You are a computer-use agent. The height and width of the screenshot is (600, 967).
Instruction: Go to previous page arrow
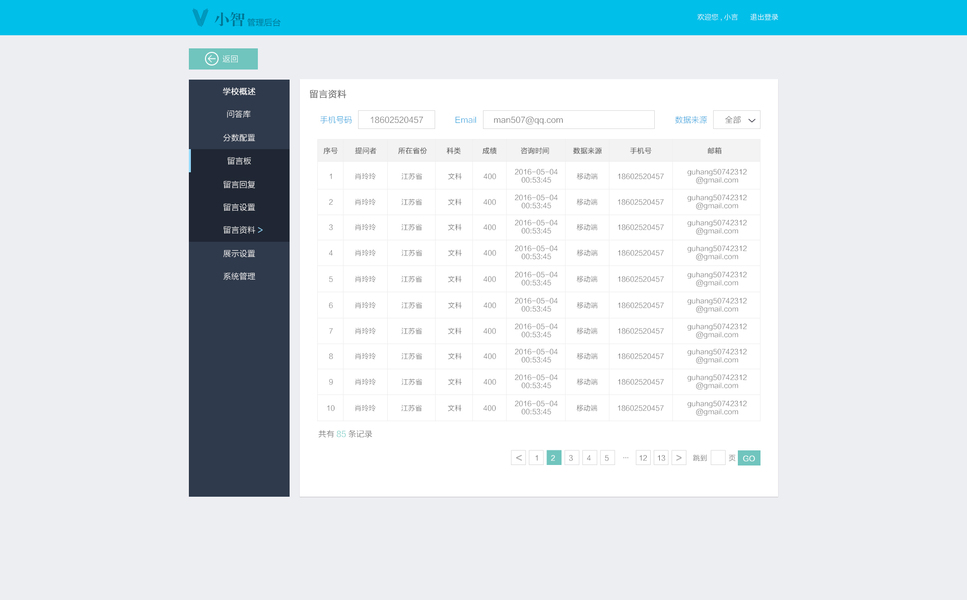click(519, 458)
